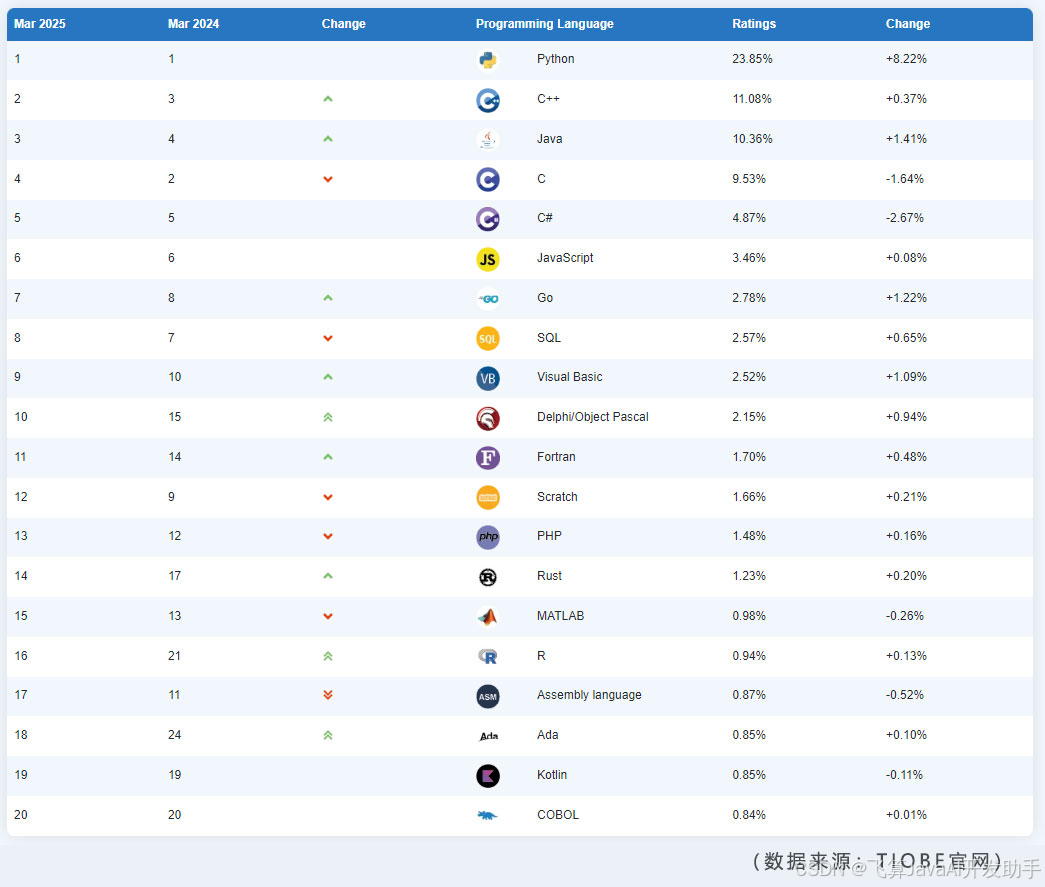Click the C language logo icon
Image resolution: width=1045 pixels, height=887 pixels.
[488, 179]
